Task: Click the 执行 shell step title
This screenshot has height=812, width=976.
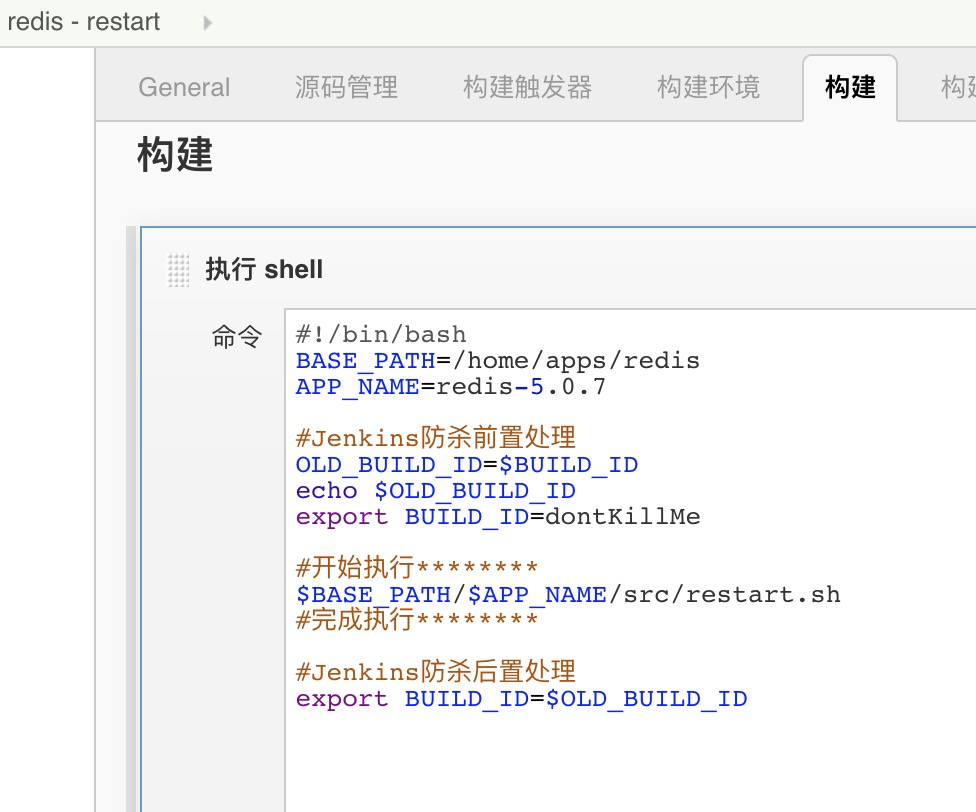Action: 264,269
